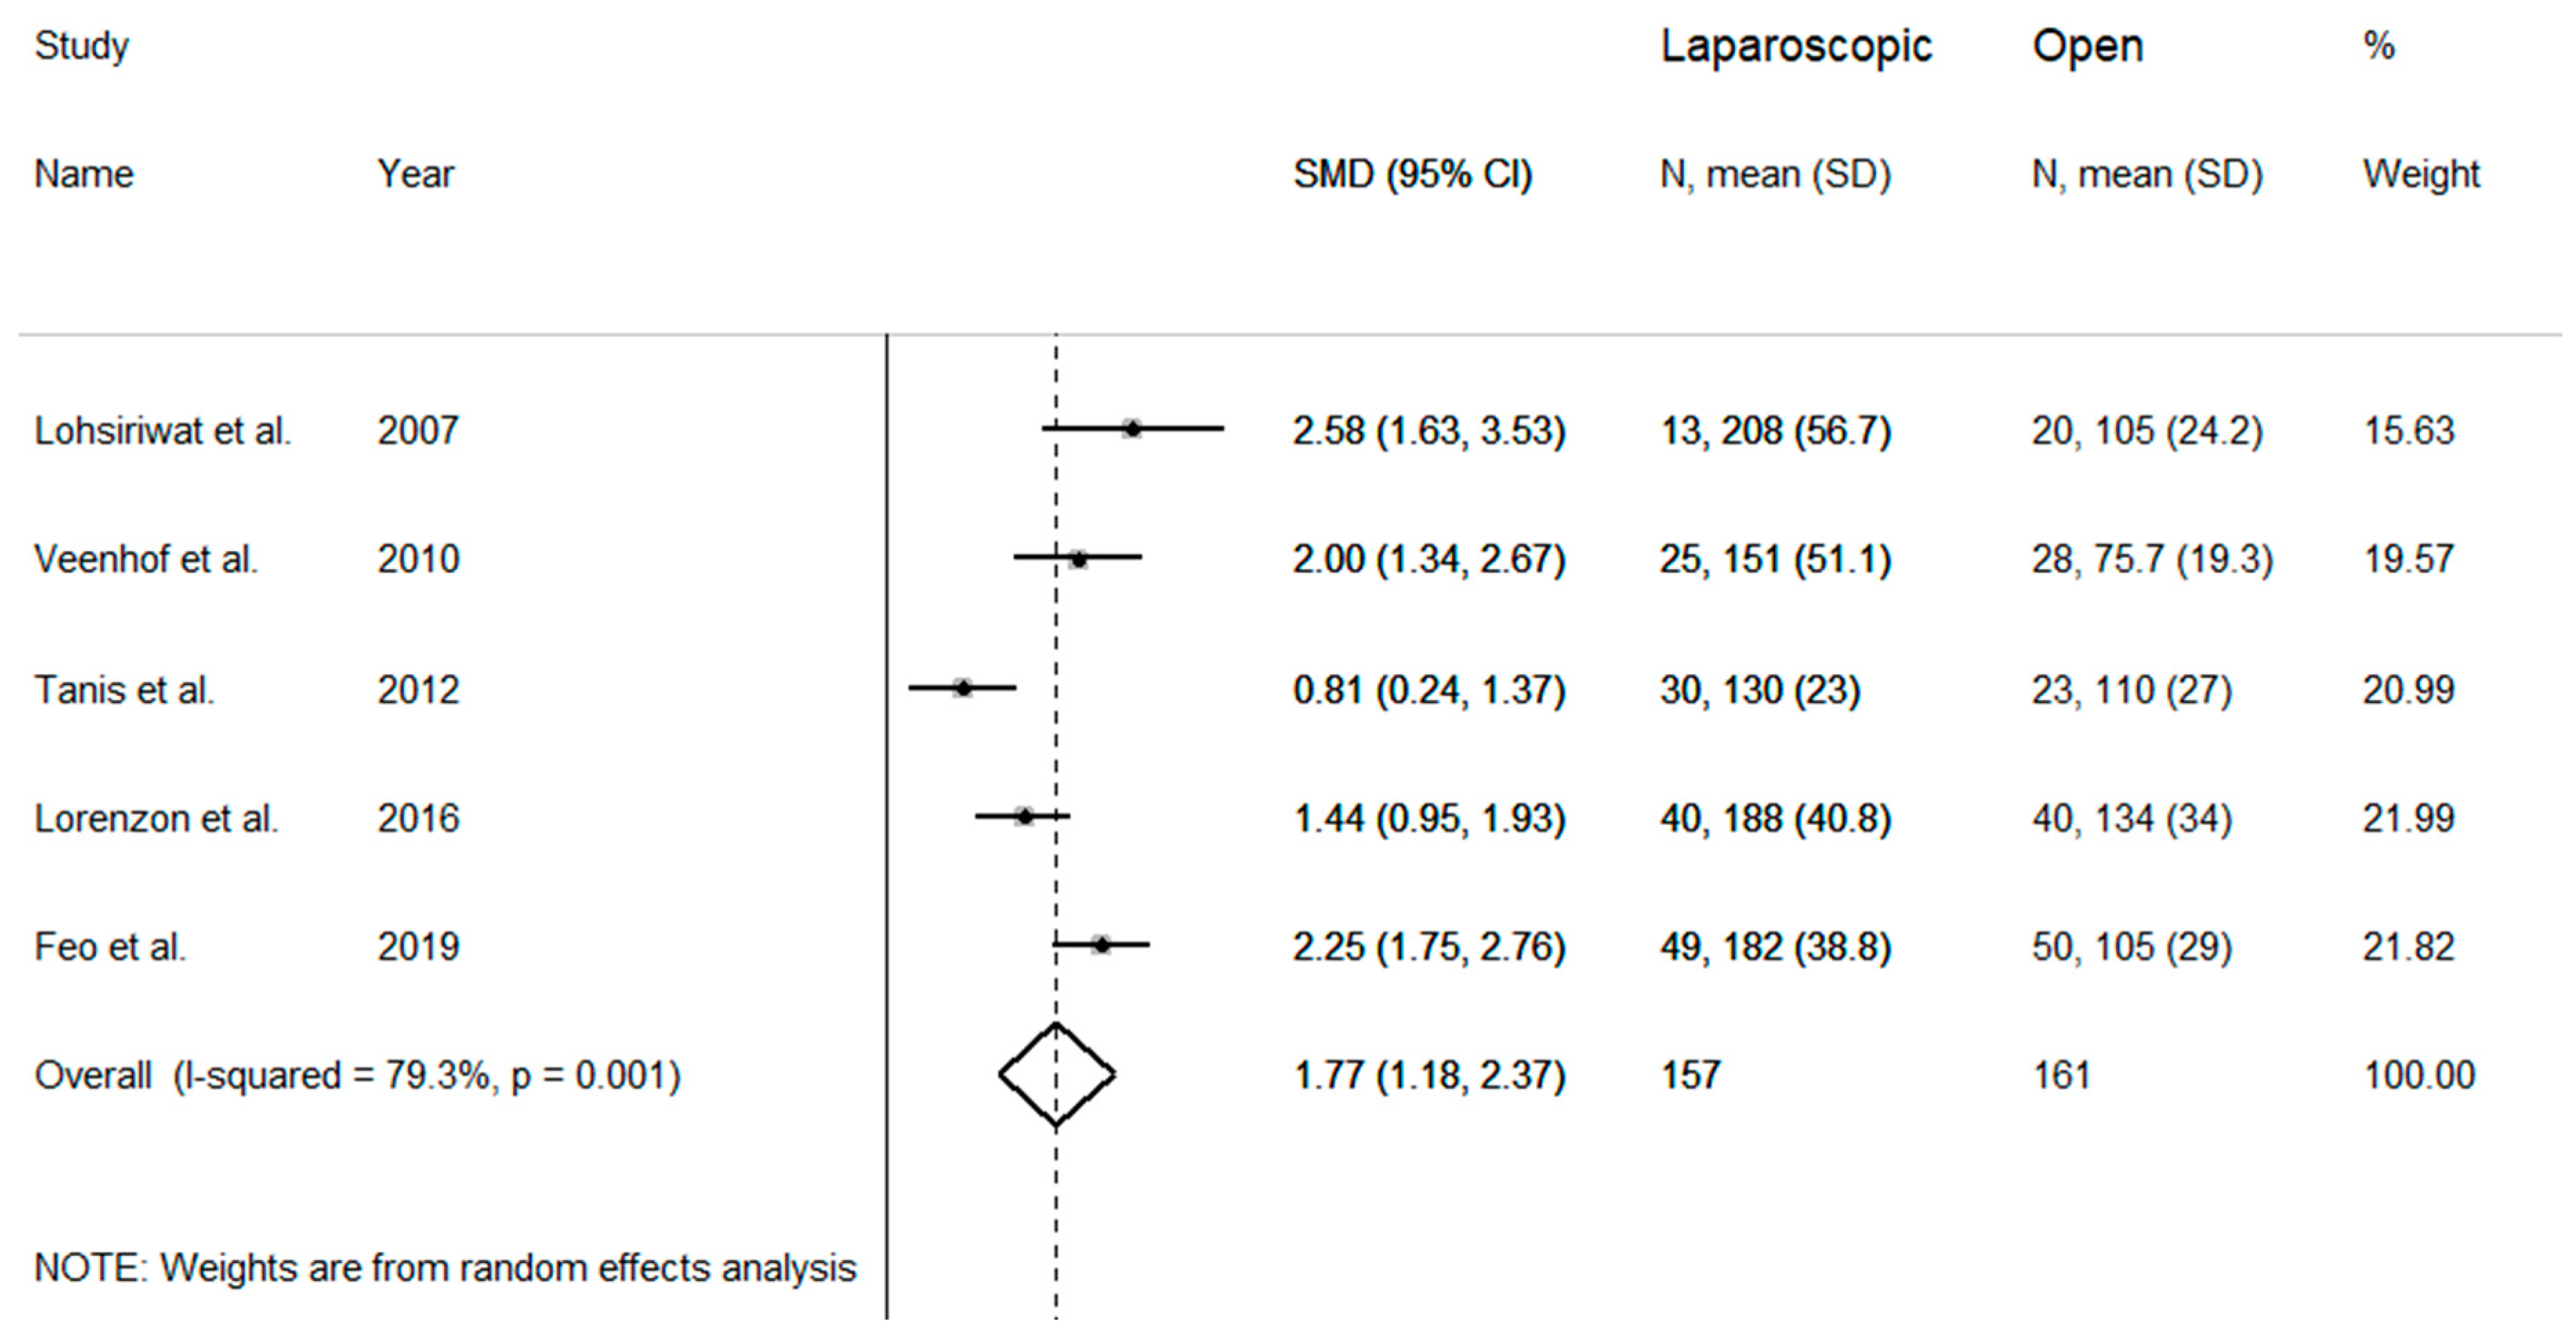Select the study name Tanis et al.

[124, 690]
